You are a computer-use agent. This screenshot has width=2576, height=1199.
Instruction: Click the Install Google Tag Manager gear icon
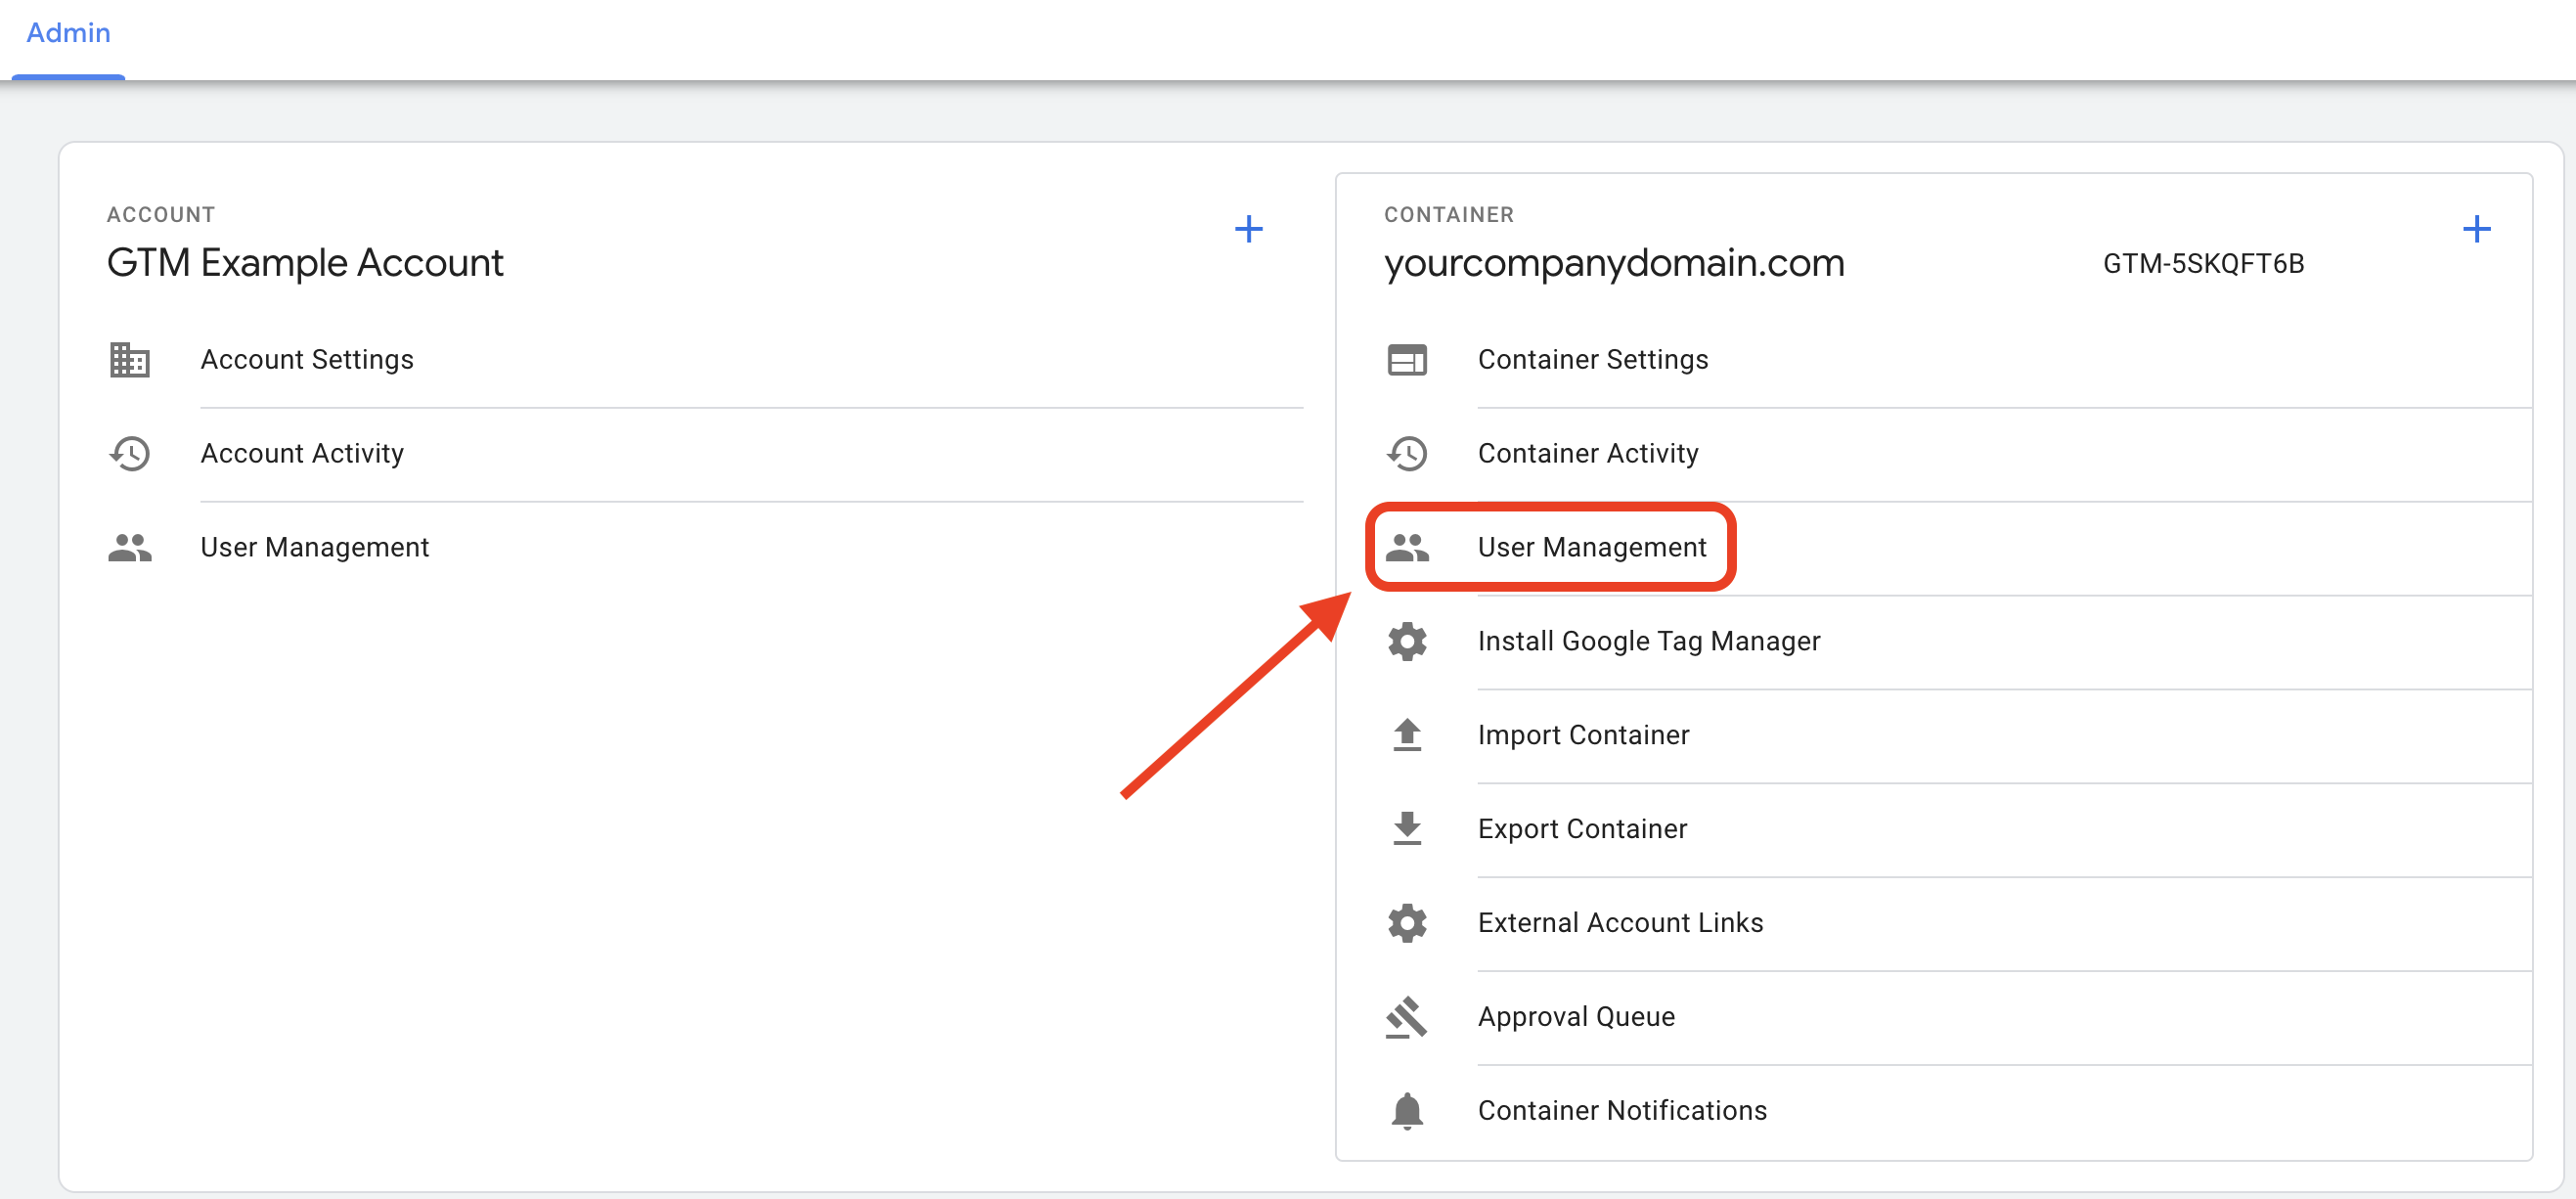[1406, 642]
